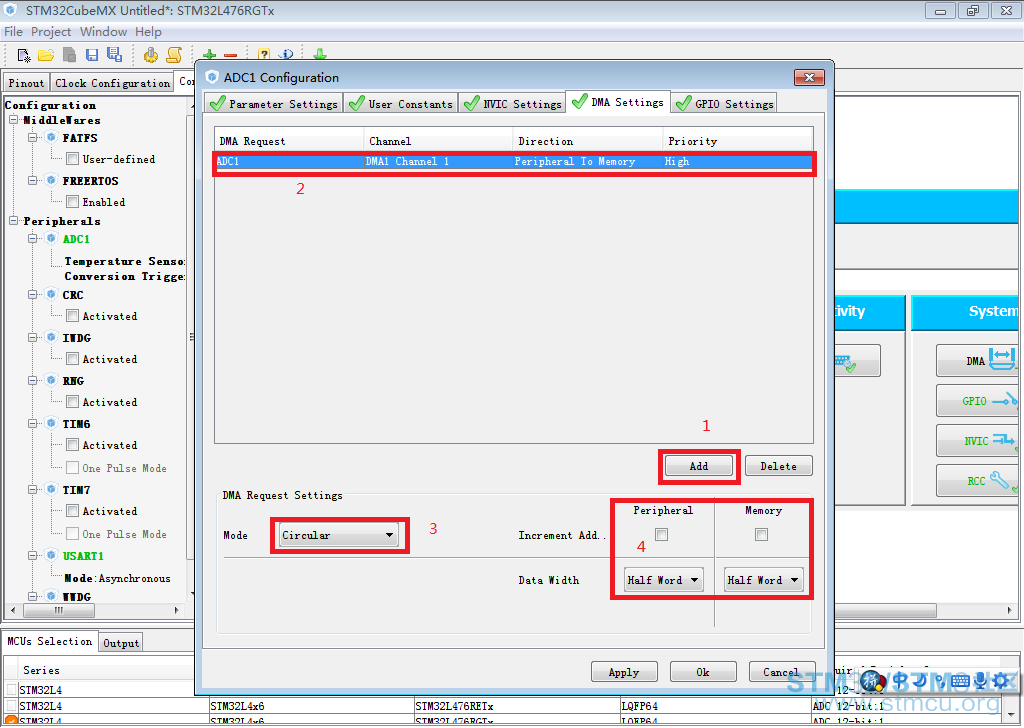The width and height of the screenshot is (1024, 728).
Task: Click the USART1 cube icon in tree
Action: pyautogui.click(x=52, y=556)
